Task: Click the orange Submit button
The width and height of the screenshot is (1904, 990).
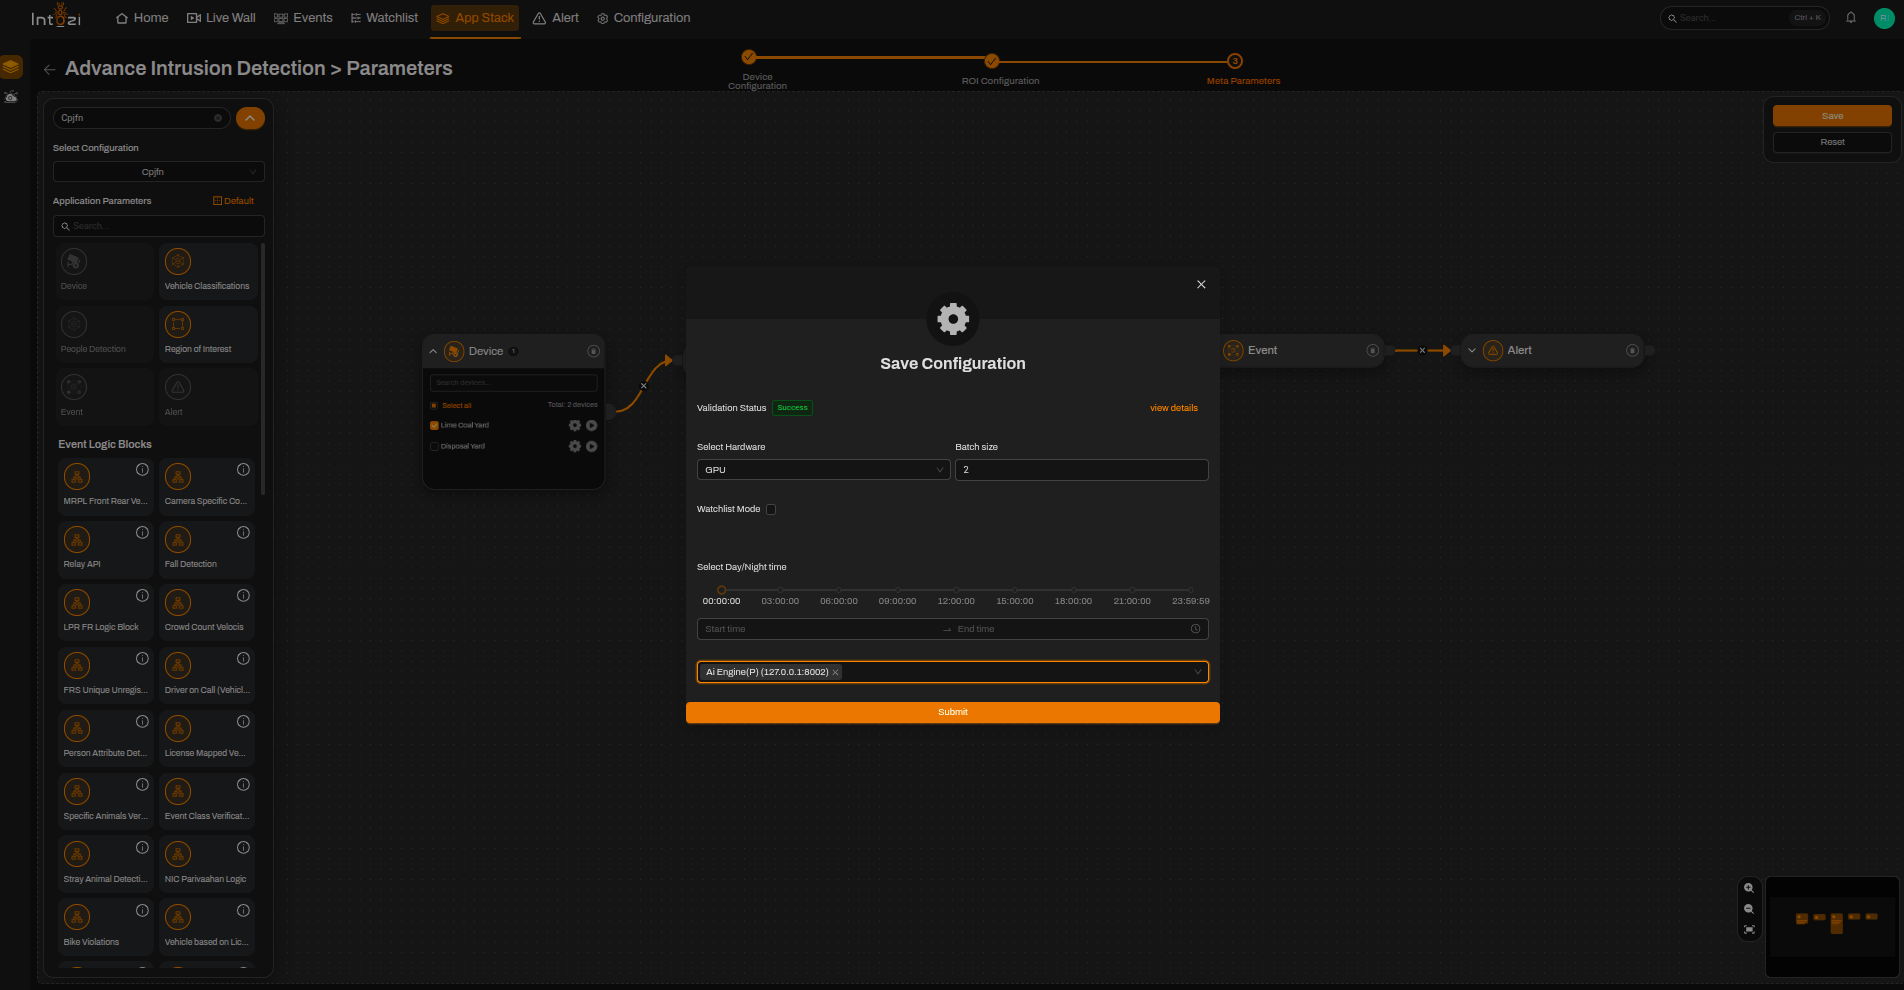Action: [x=953, y=712]
